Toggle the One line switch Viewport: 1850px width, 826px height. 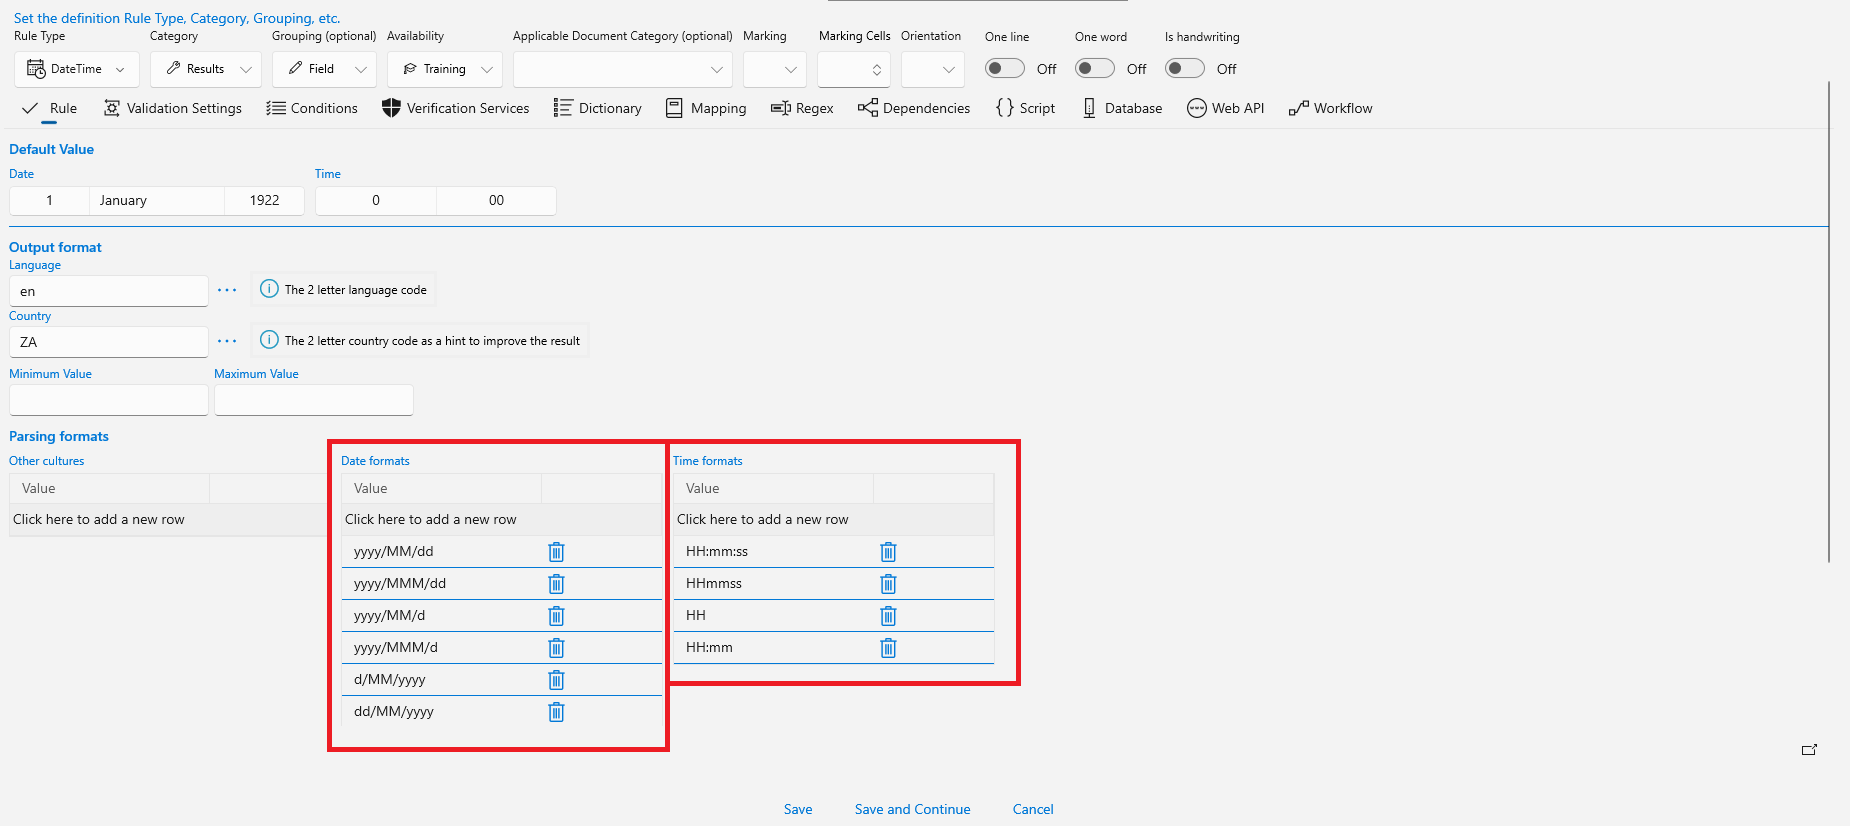(1005, 68)
